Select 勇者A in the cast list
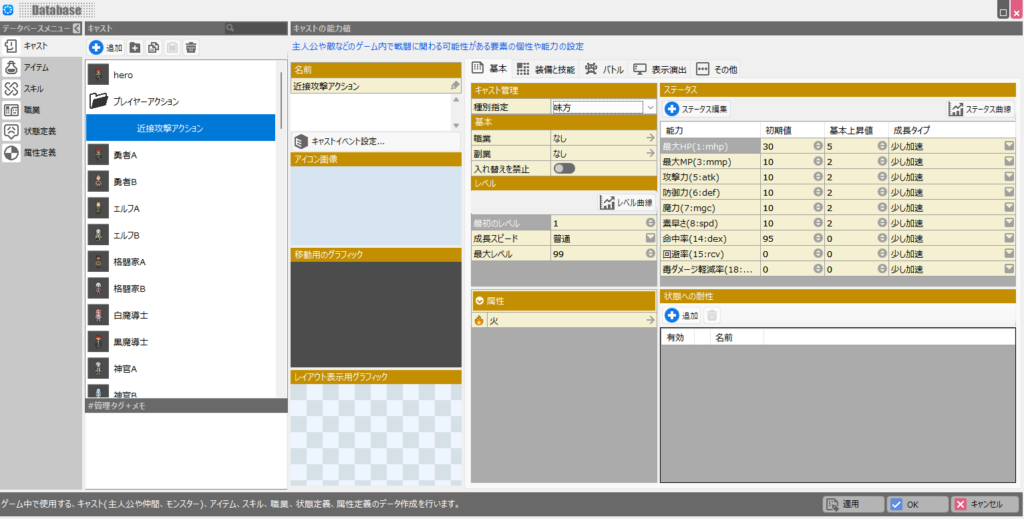The image size is (1024, 519). 125,154
